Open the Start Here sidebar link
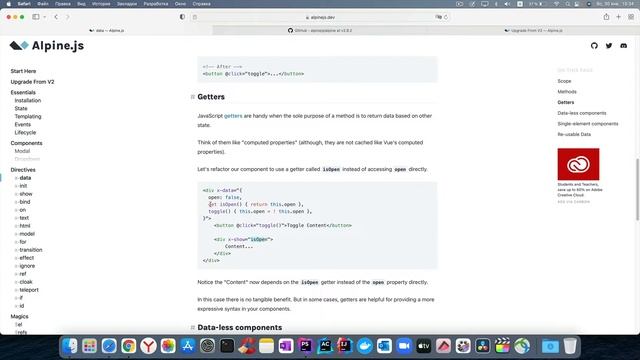The height and width of the screenshot is (360, 640). (23, 71)
